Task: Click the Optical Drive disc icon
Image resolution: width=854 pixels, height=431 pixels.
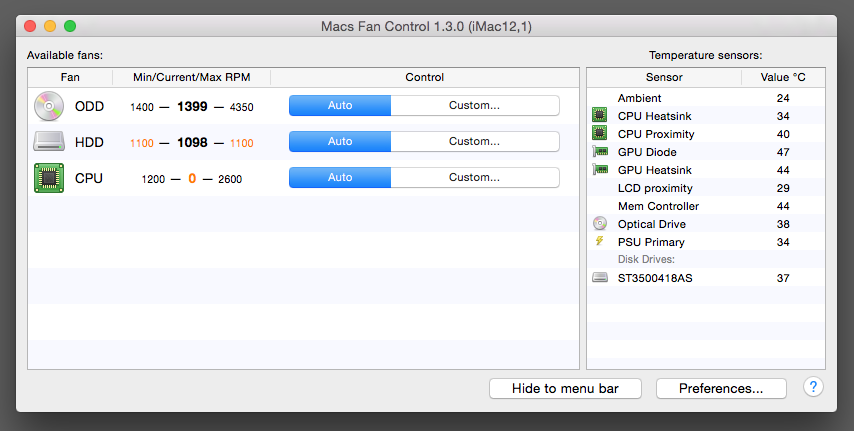Action: (x=600, y=223)
